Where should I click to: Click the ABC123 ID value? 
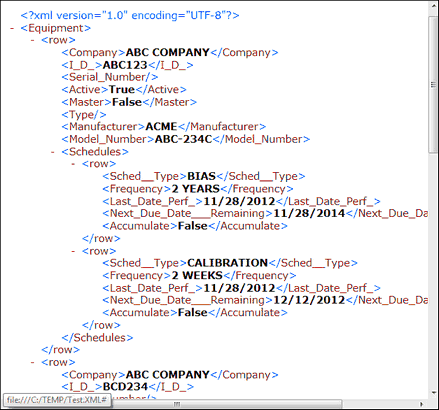[125, 65]
